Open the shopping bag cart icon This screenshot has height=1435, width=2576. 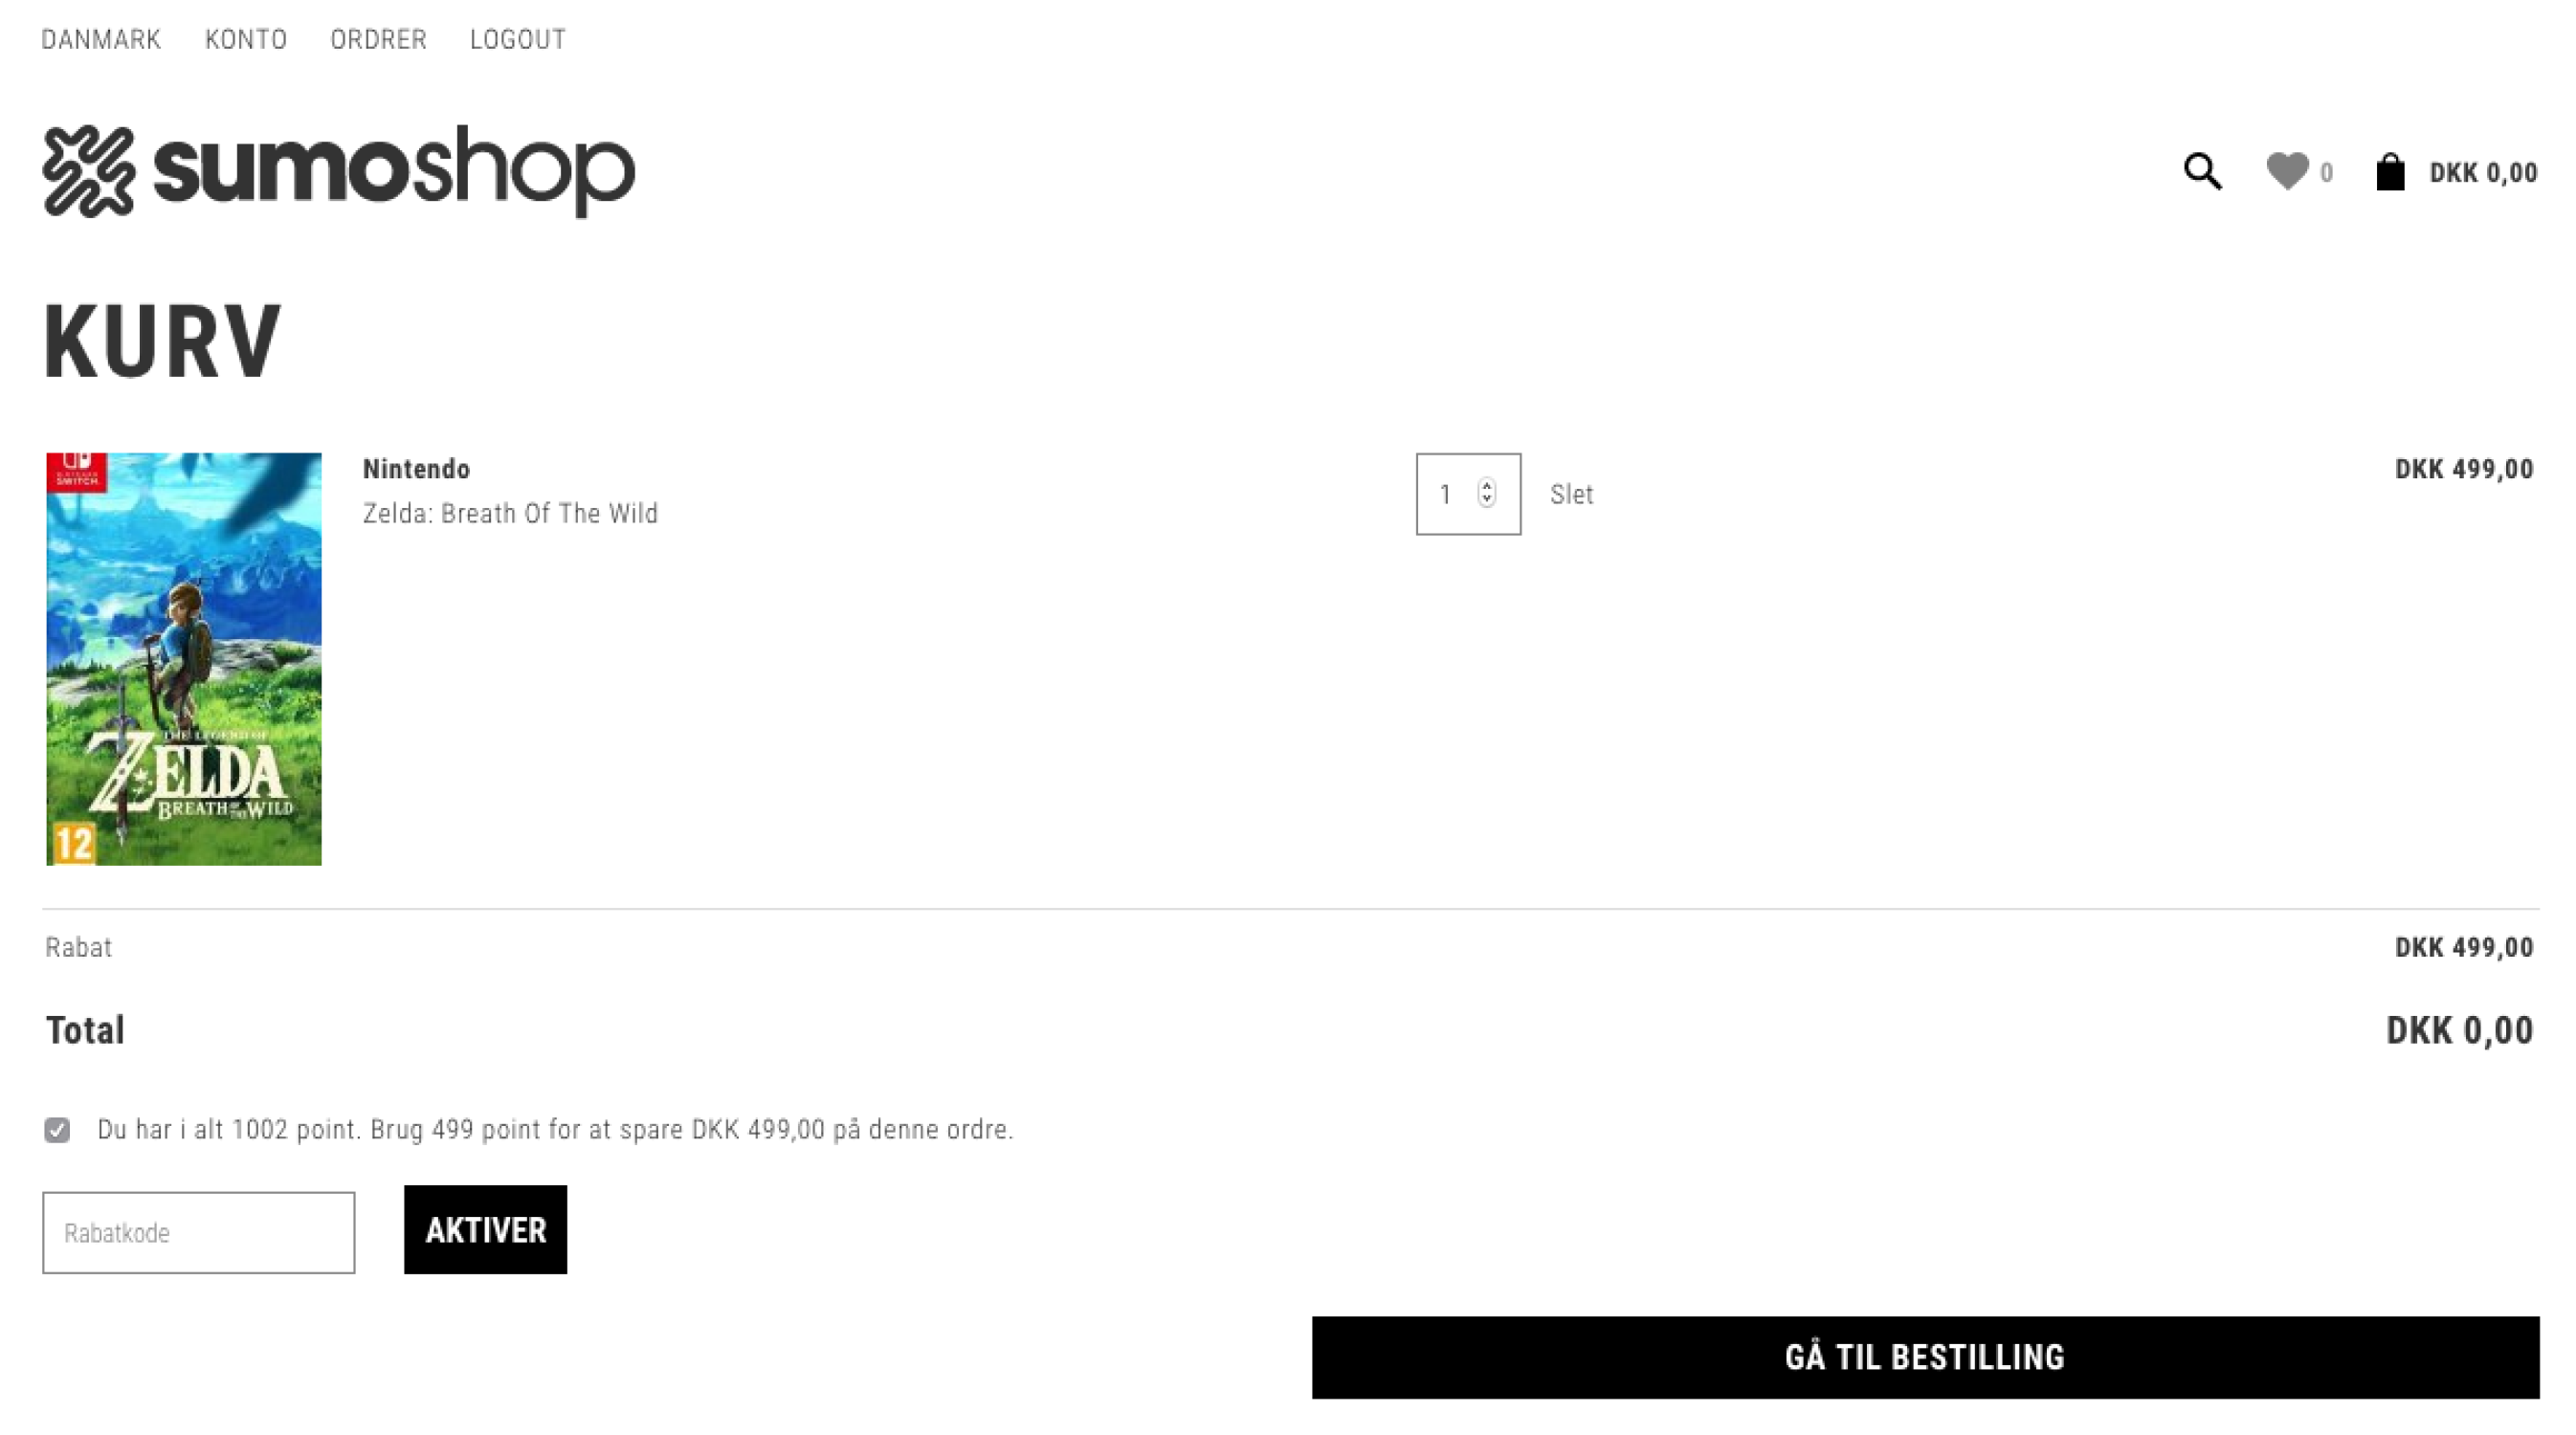(x=2390, y=171)
